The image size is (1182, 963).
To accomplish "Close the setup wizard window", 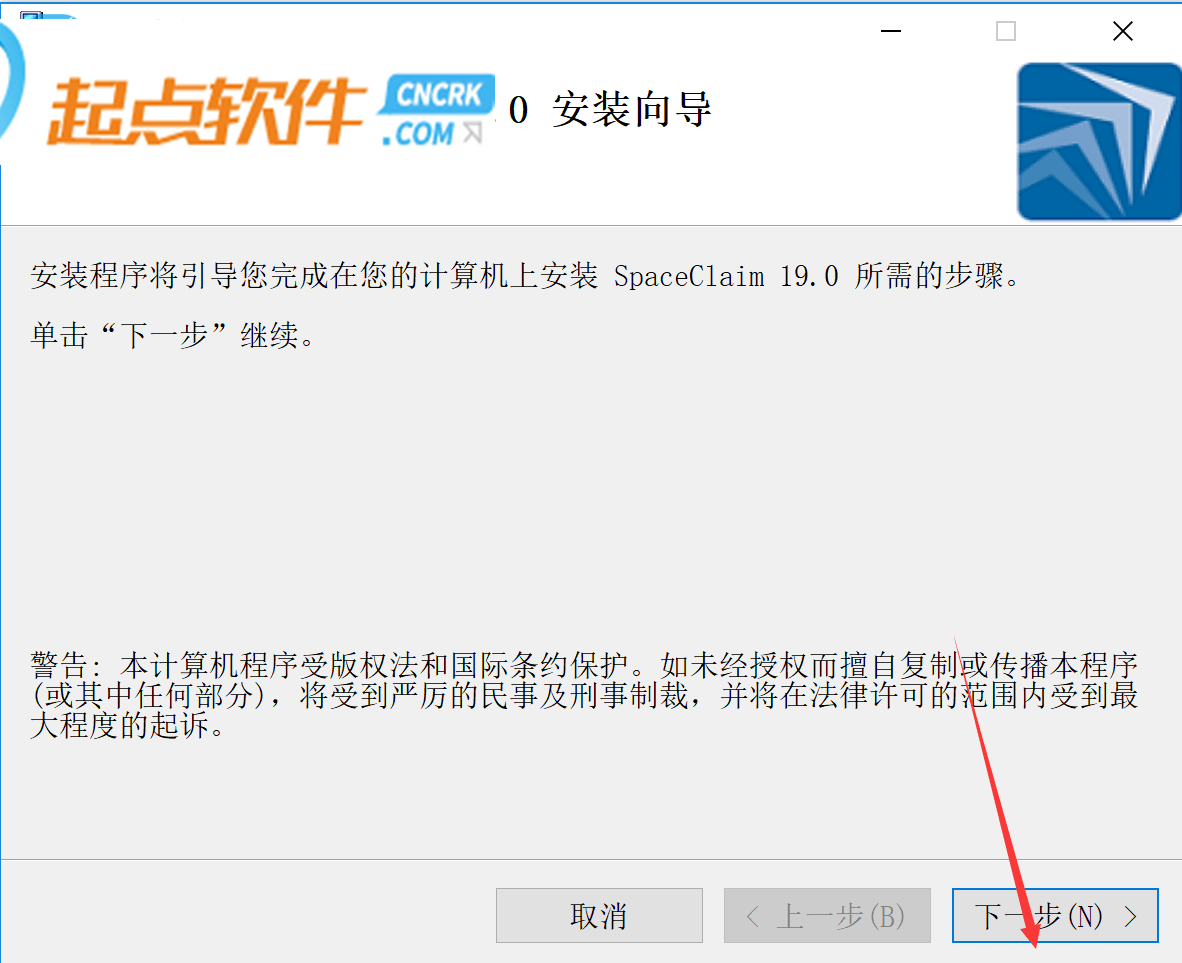I will pyautogui.click(x=1123, y=31).
